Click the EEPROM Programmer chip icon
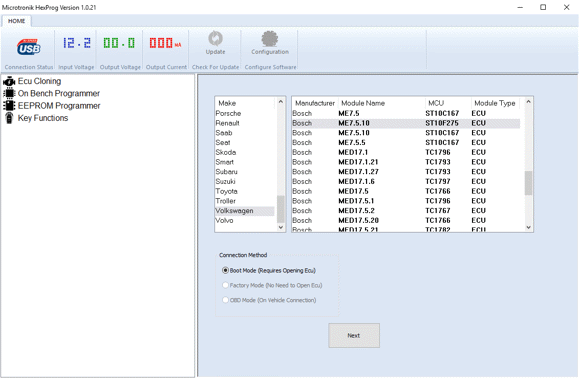Screen dimensions: 579x378 point(9,106)
